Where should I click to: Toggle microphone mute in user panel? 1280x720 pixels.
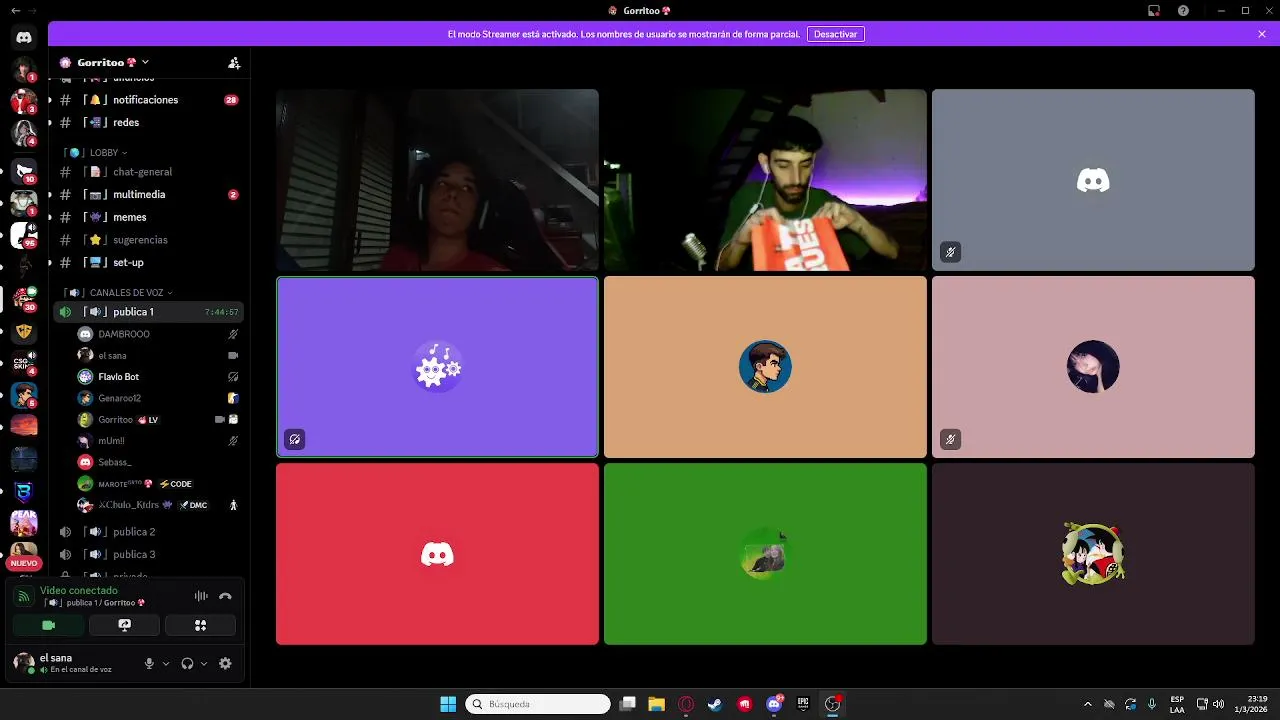coord(149,663)
